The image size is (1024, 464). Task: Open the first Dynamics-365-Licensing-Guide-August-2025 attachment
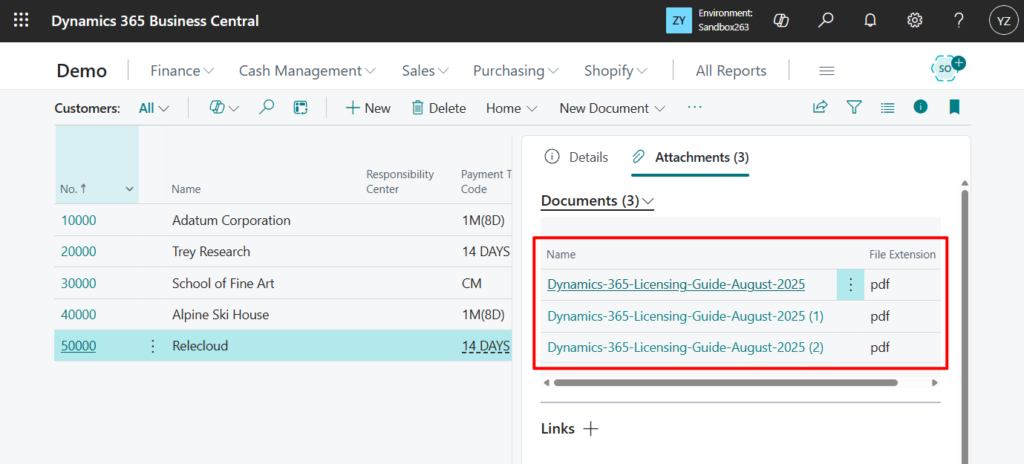[676, 285]
